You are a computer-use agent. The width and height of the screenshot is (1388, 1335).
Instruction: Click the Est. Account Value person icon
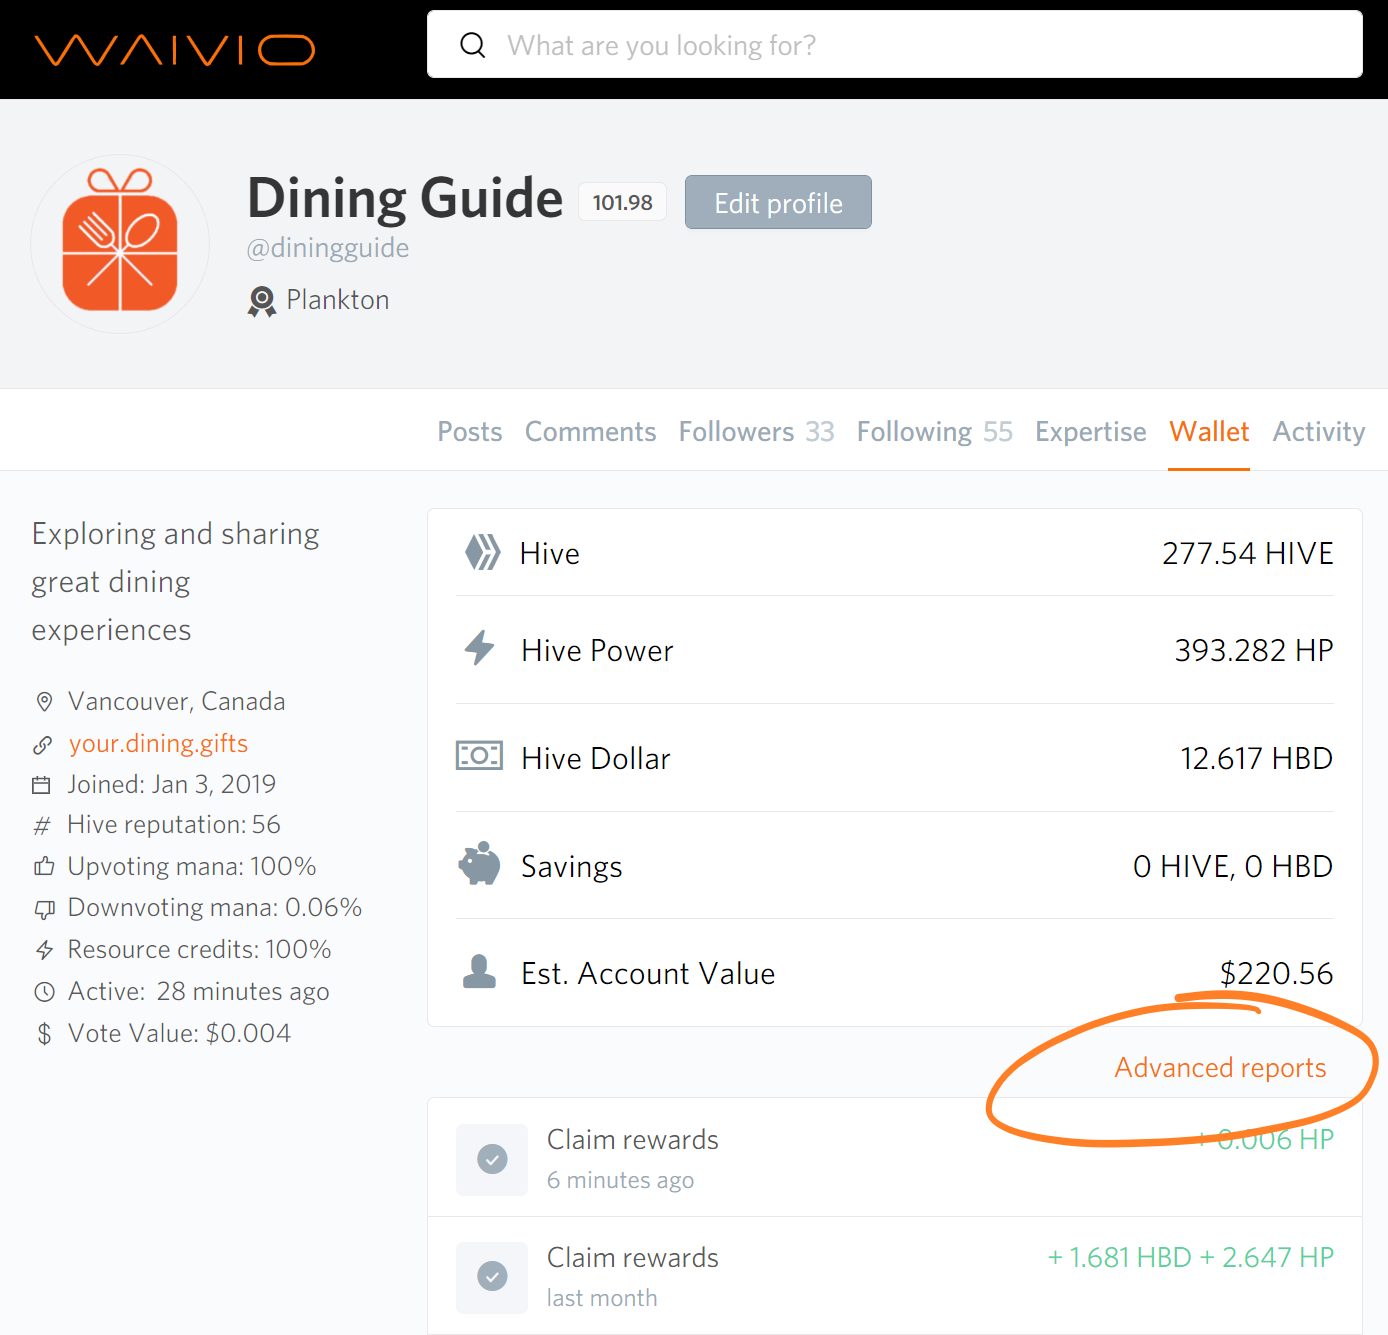click(479, 971)
